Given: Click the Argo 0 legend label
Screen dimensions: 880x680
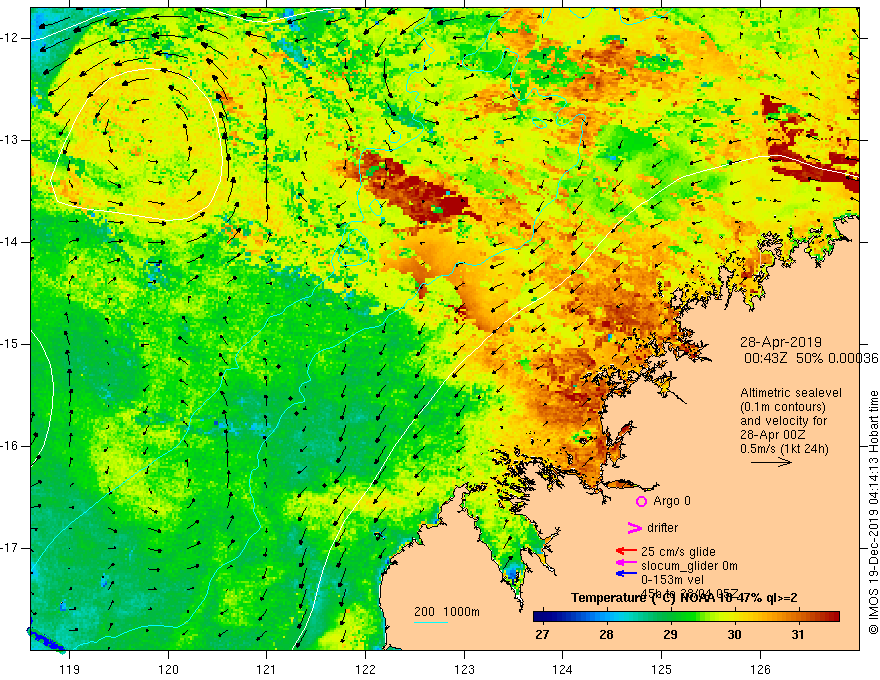Looking at the screenshot, I should click(672, 500).
